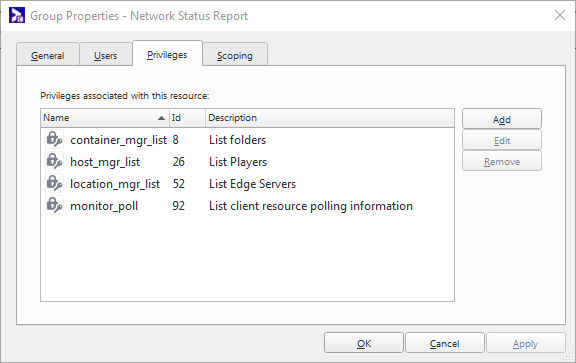
Task: Click the Id value 26
Action: (179, 162)
